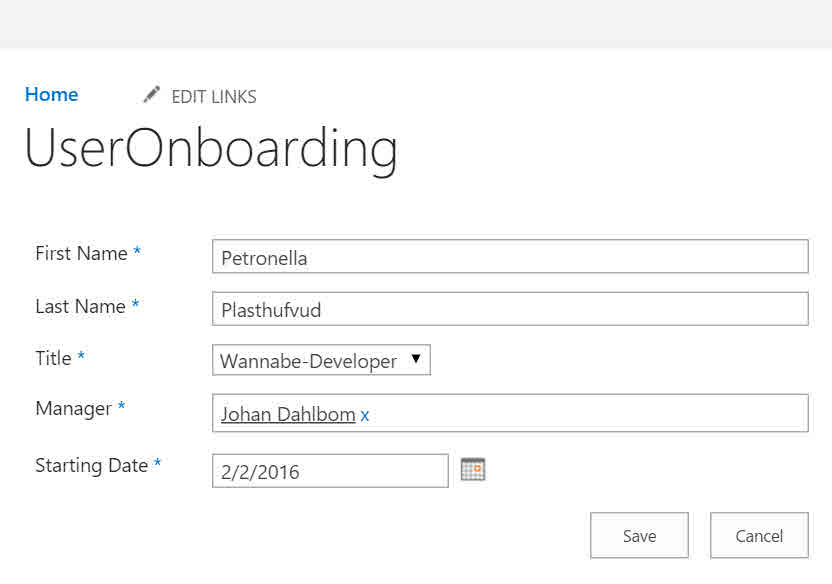Screen dimensions: 832x584
Task: Click the pencil icon beside EDIT LINKS
Action: click(151, 95)
